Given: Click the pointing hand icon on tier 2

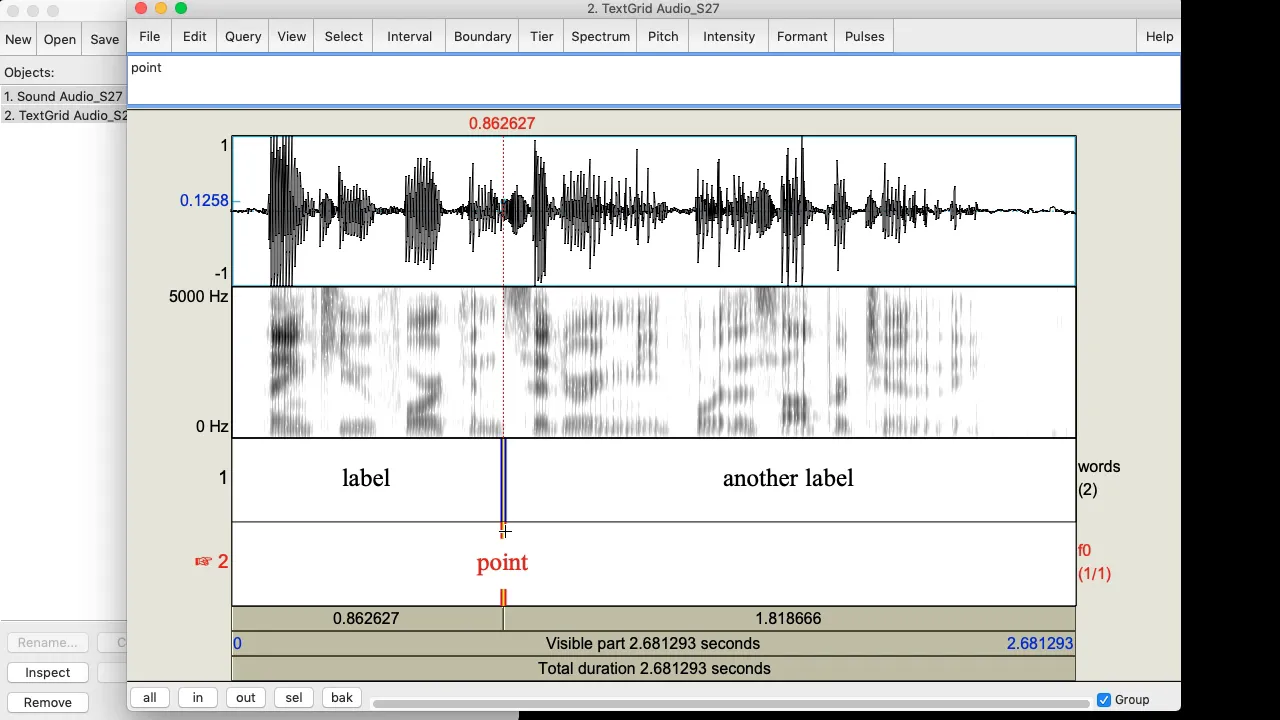Looking at the screenshot, I should [x=203, y=561].
